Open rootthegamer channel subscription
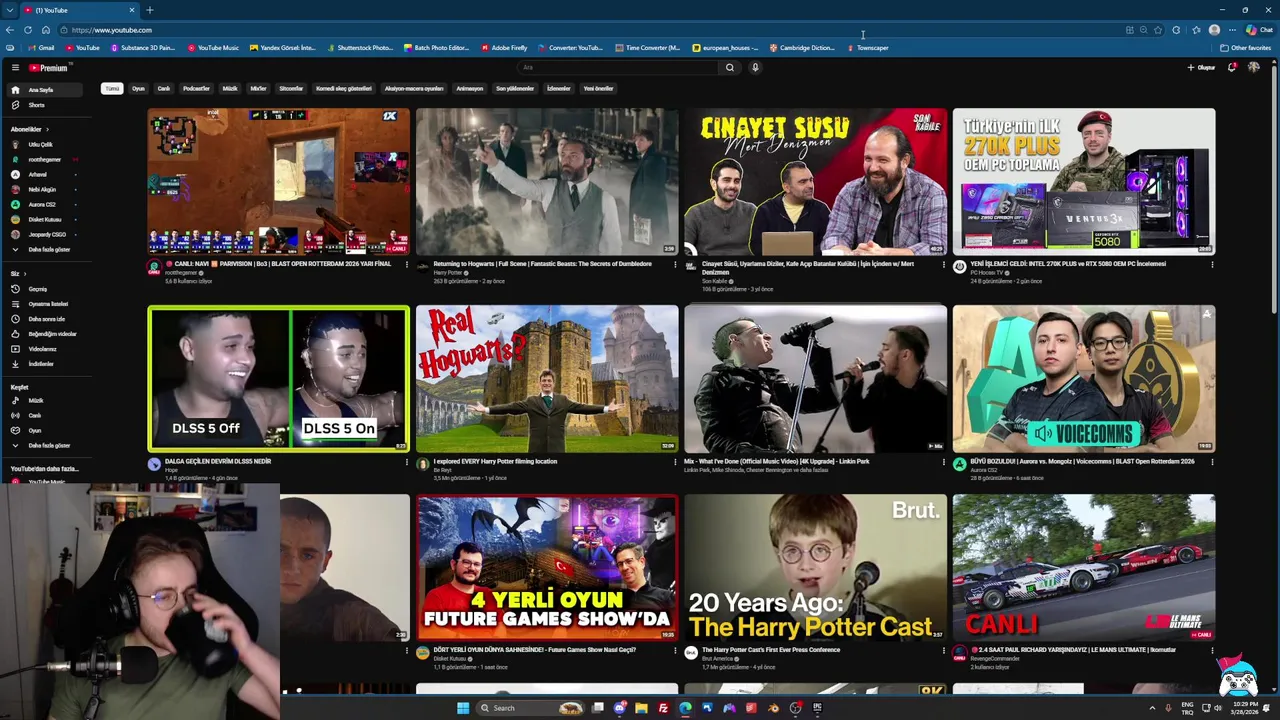 [45, 159]
